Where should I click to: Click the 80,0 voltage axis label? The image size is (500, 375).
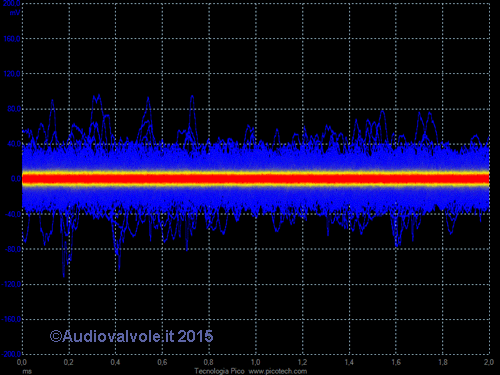pos(14,109)
